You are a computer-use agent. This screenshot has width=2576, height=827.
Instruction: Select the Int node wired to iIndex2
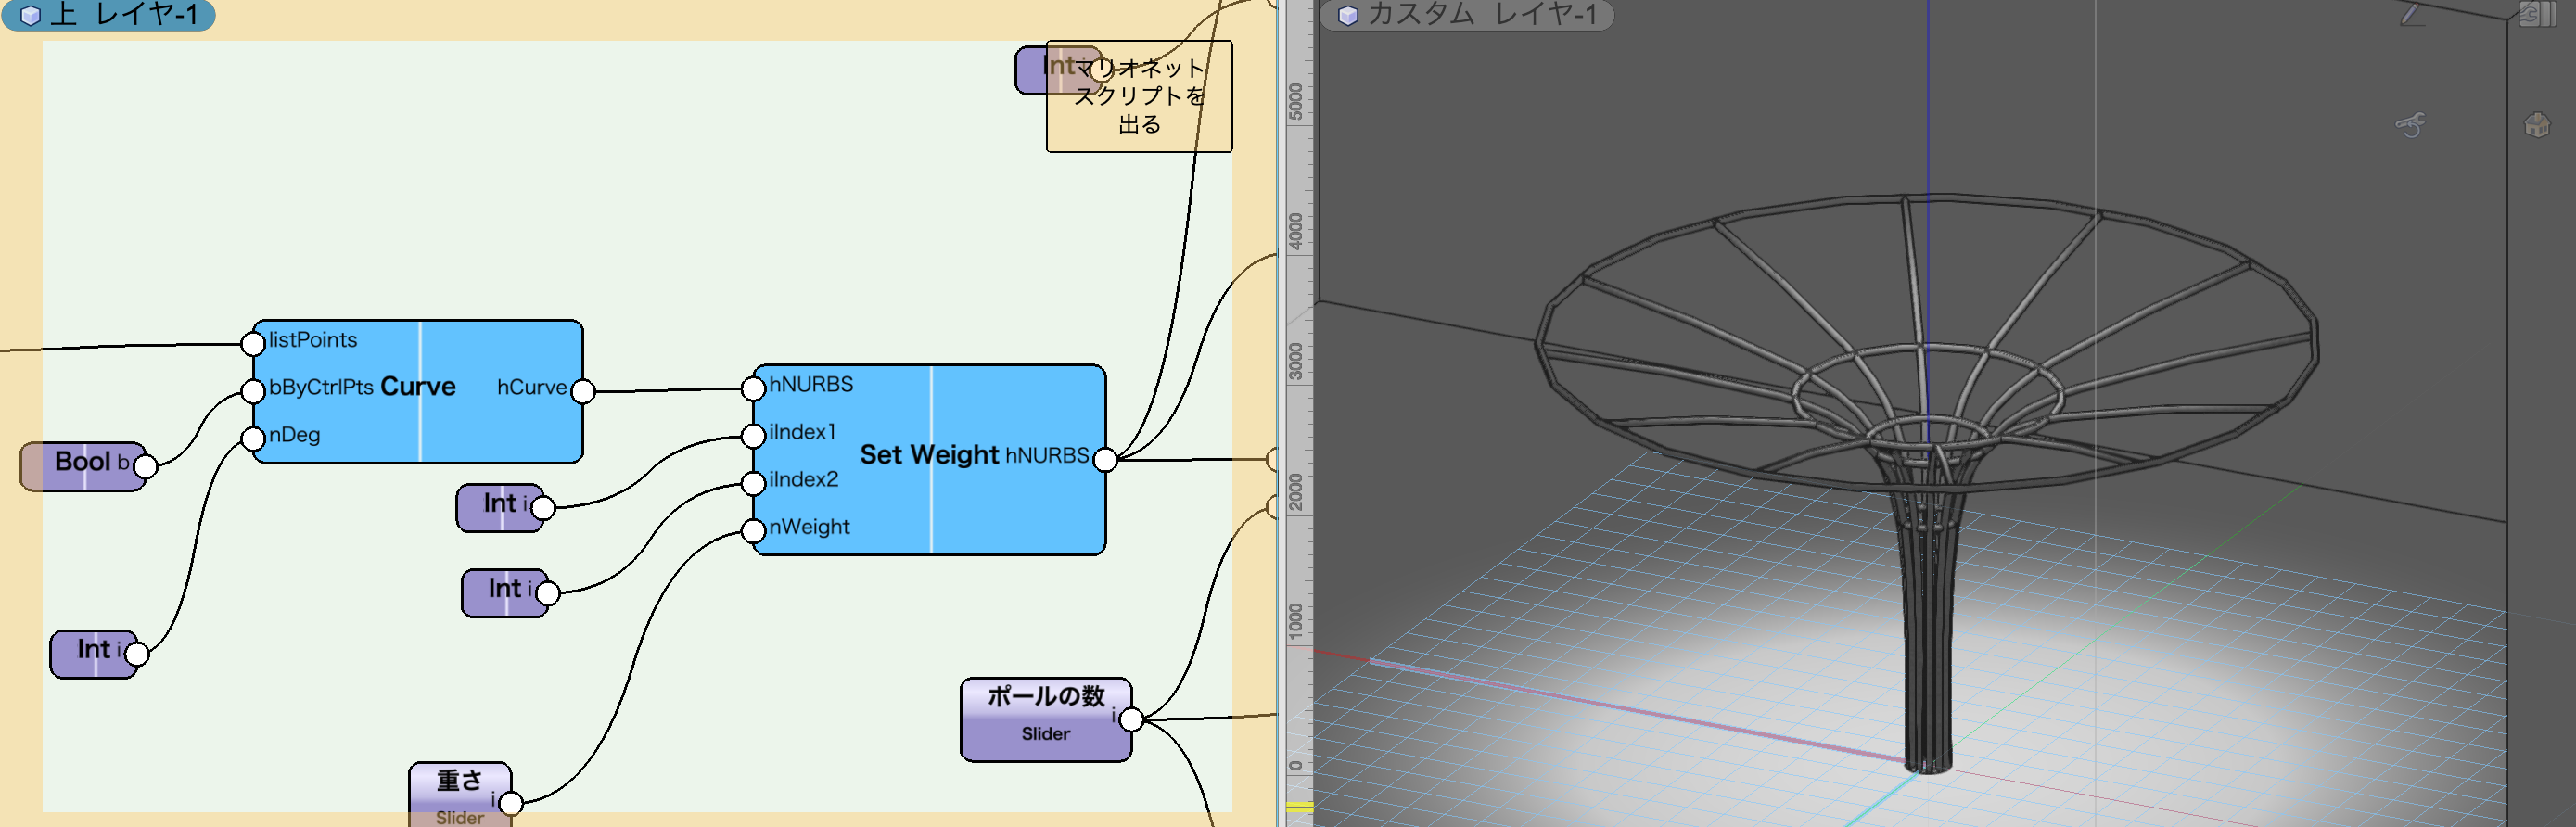pyautogui.click(x=505, y=592)
